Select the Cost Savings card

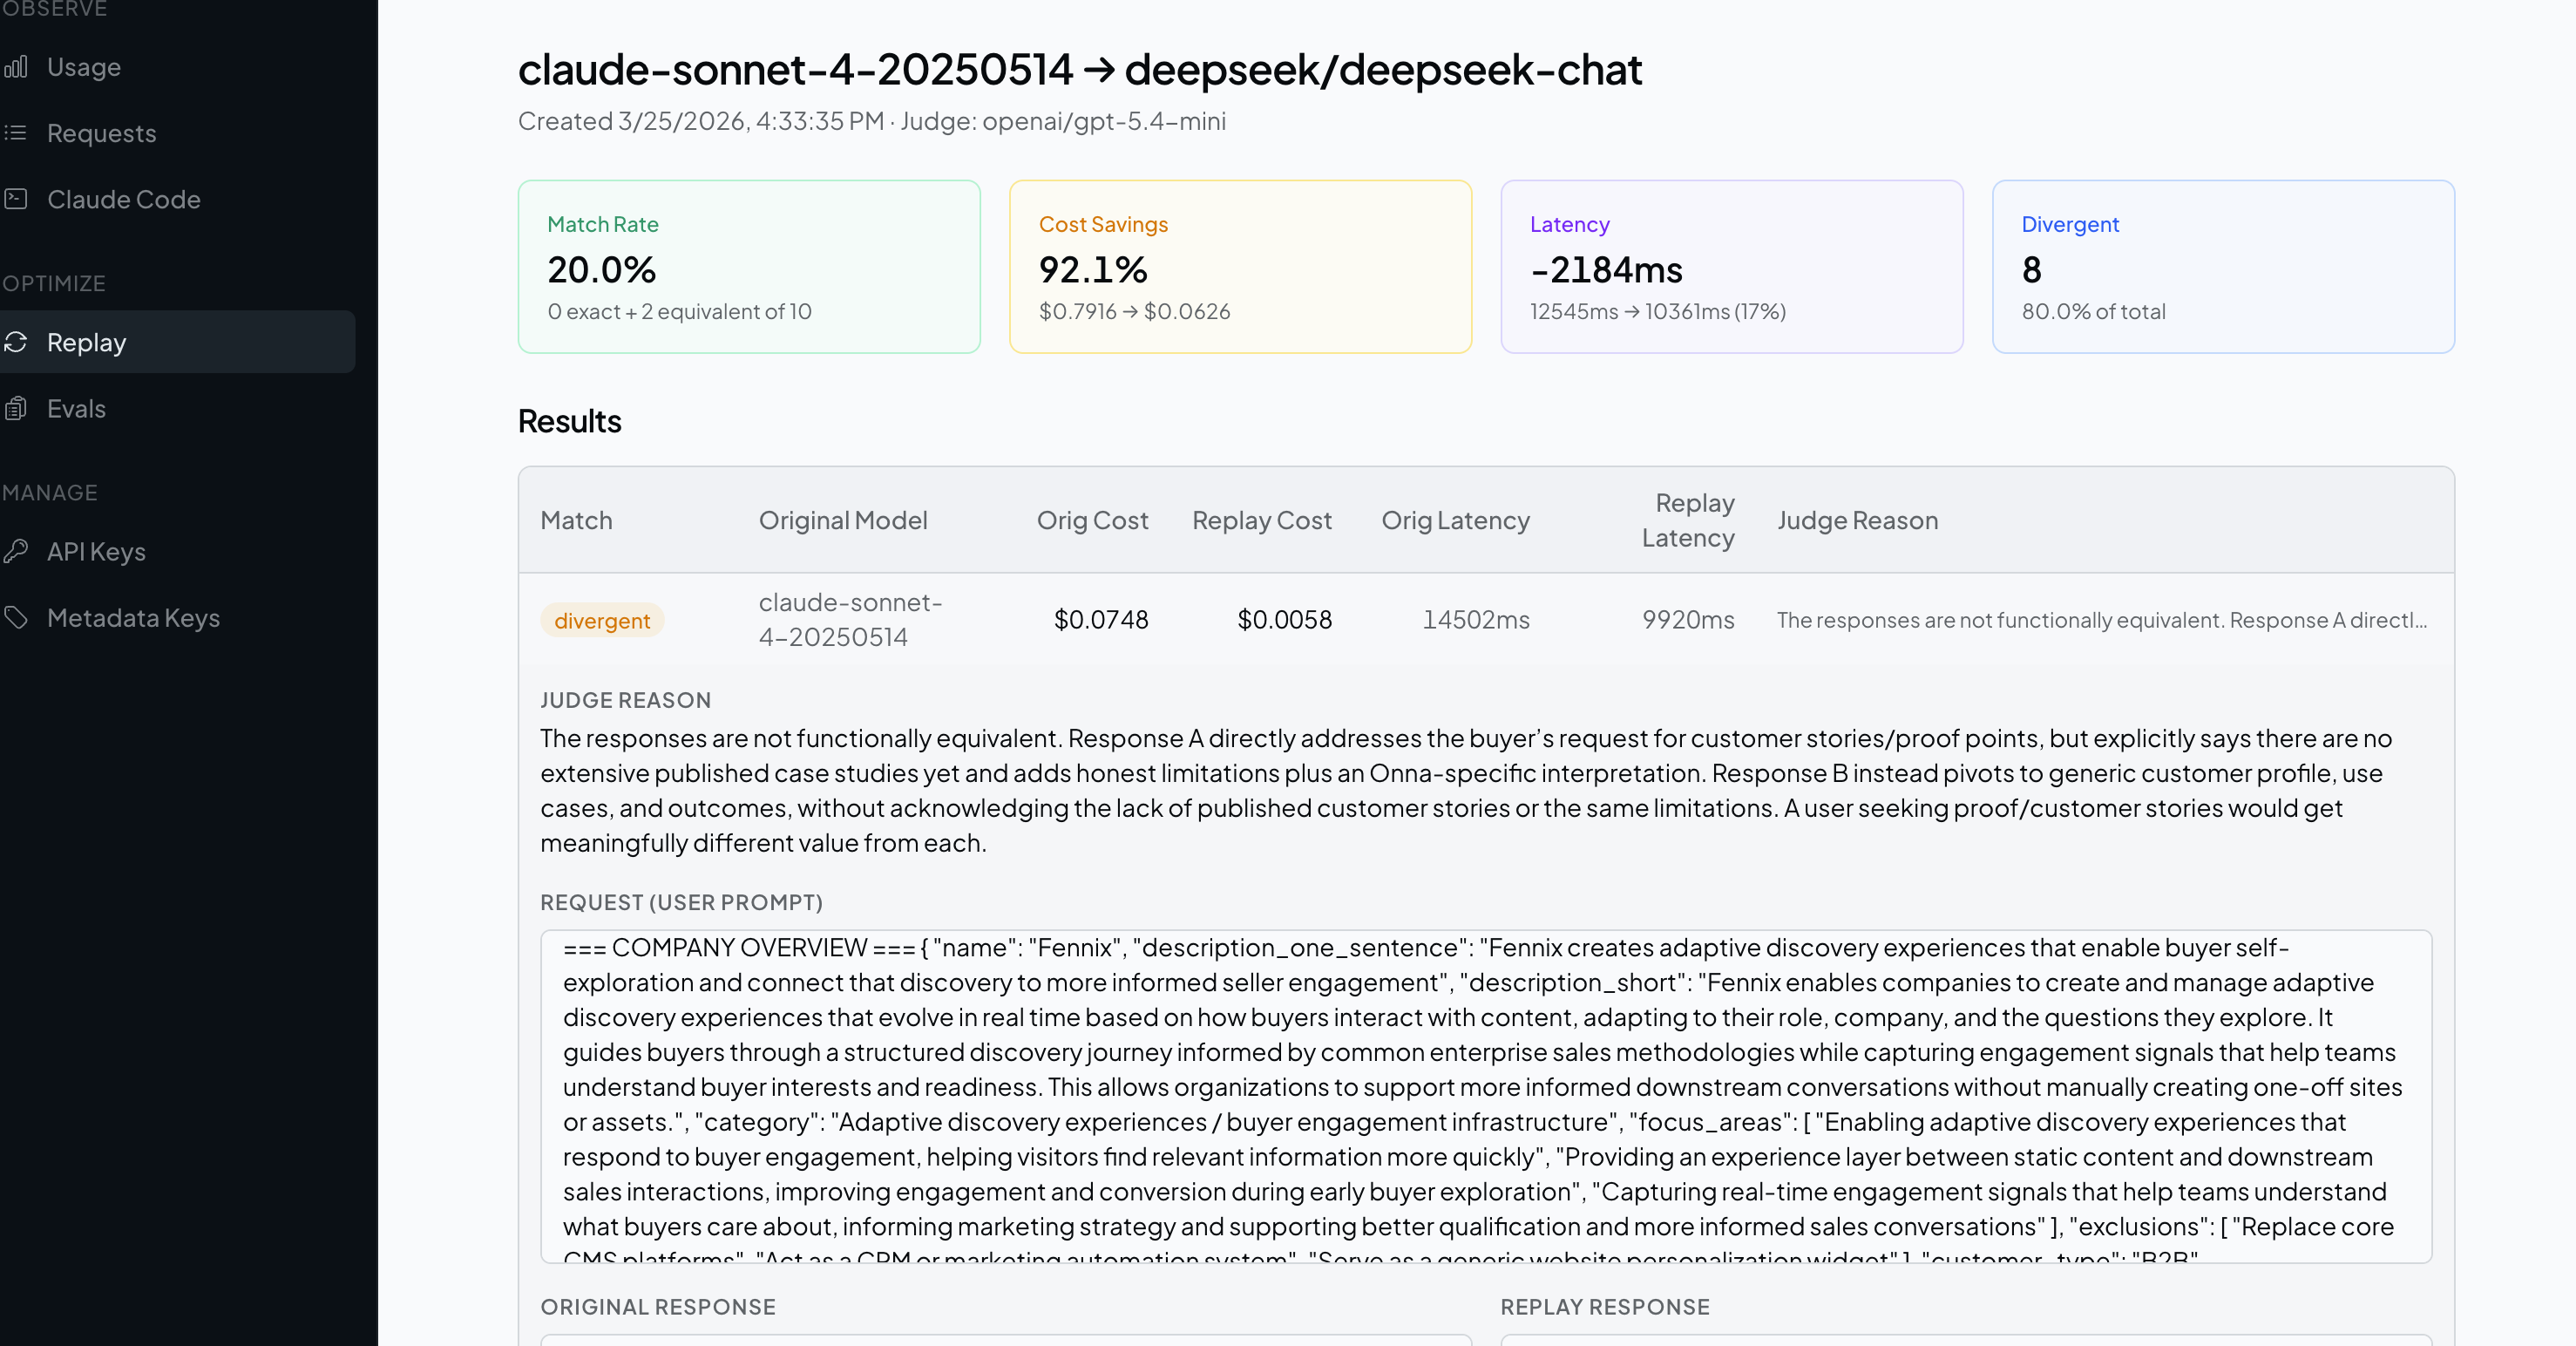coord(1240,266)
